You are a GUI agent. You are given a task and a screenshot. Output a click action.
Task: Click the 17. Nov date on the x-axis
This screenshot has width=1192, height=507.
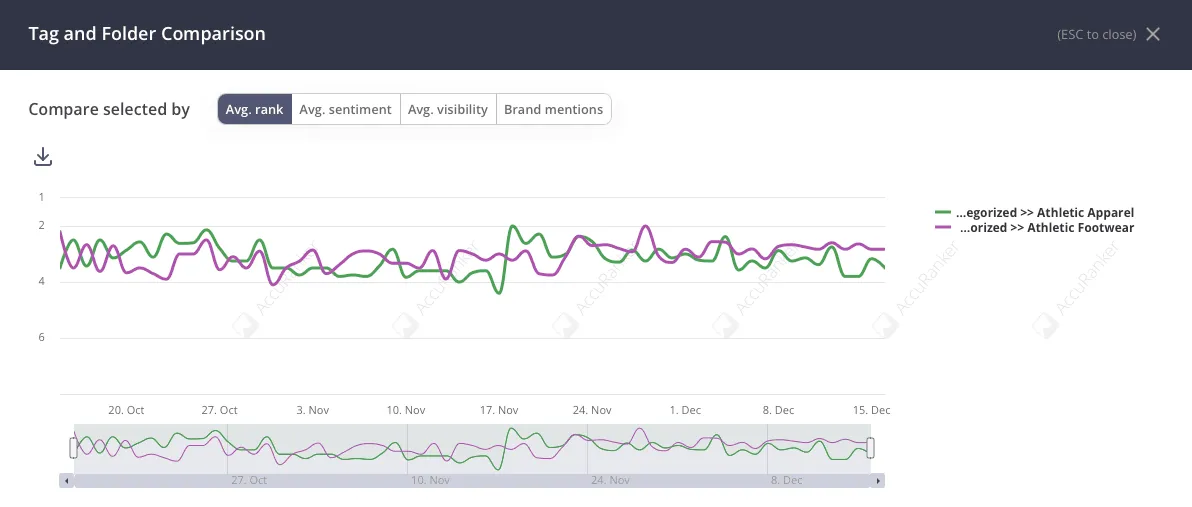point(499,410)
